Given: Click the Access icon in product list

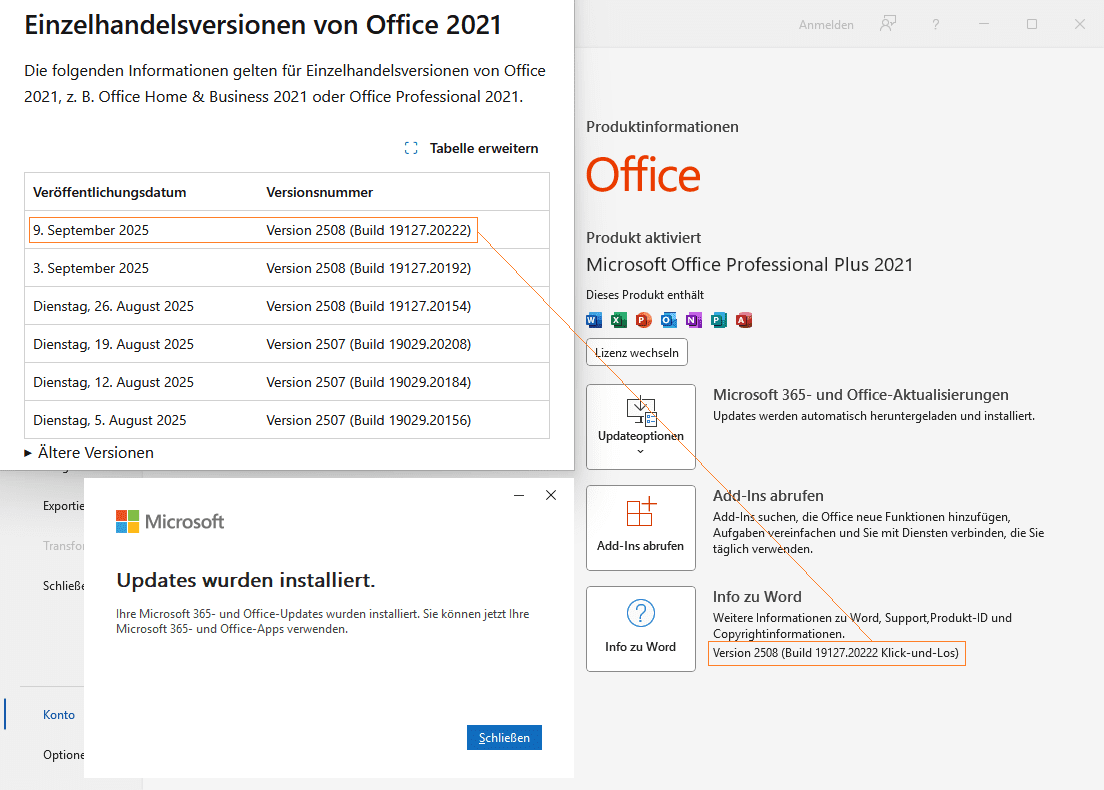Looking at the screenshot, I should [x=743, y=320].
